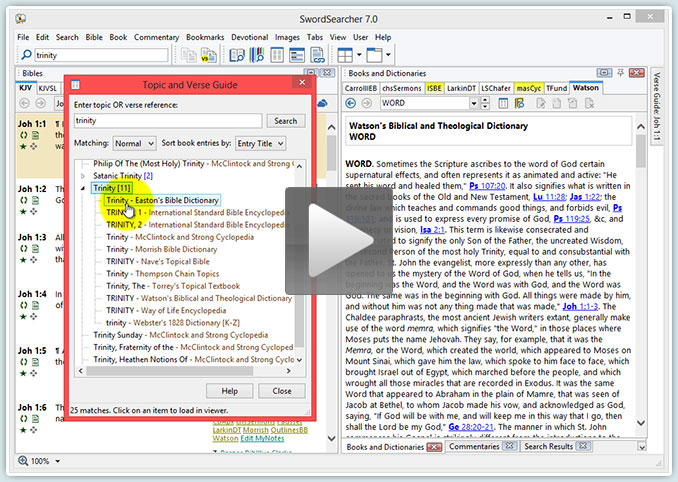Click the large video play button overlay
The image size is (678, 482).
point(339,240)
